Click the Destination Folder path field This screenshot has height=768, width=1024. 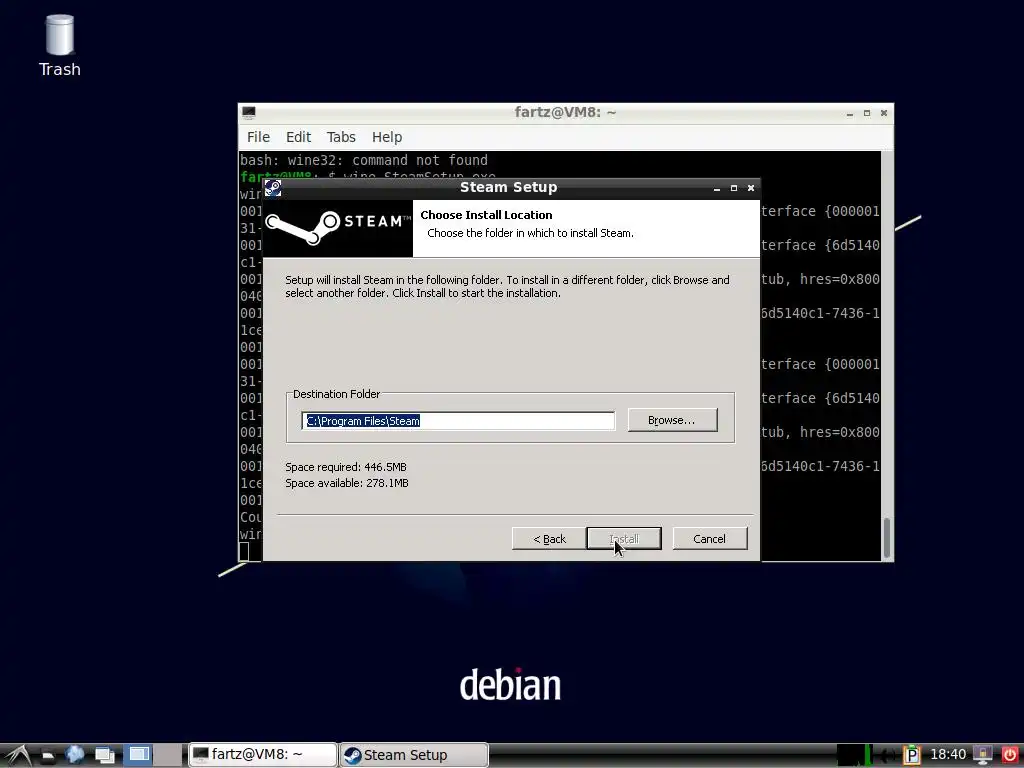tap(458, 421)
